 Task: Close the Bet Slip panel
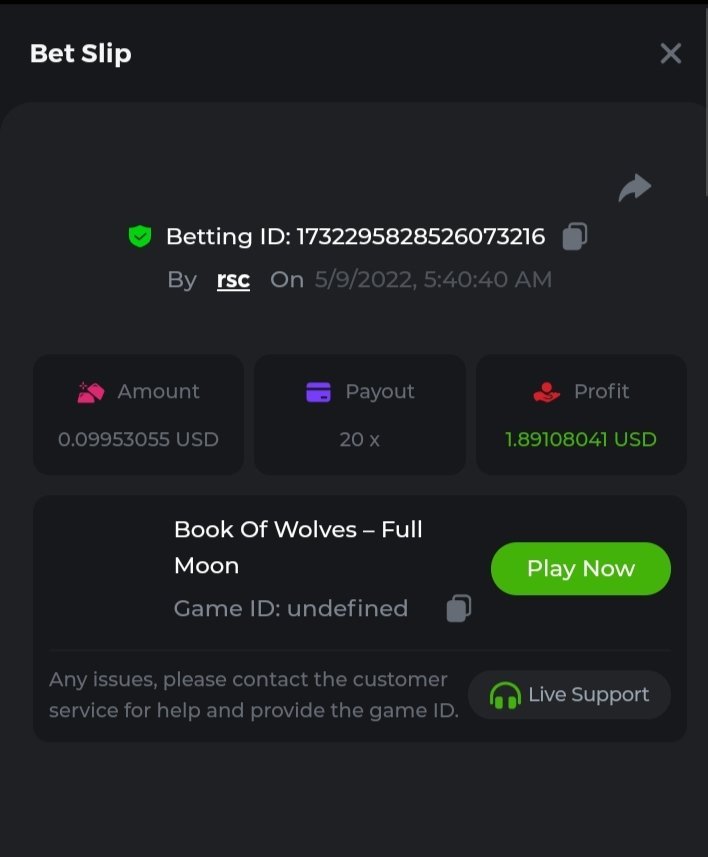[x=670, y=54]
